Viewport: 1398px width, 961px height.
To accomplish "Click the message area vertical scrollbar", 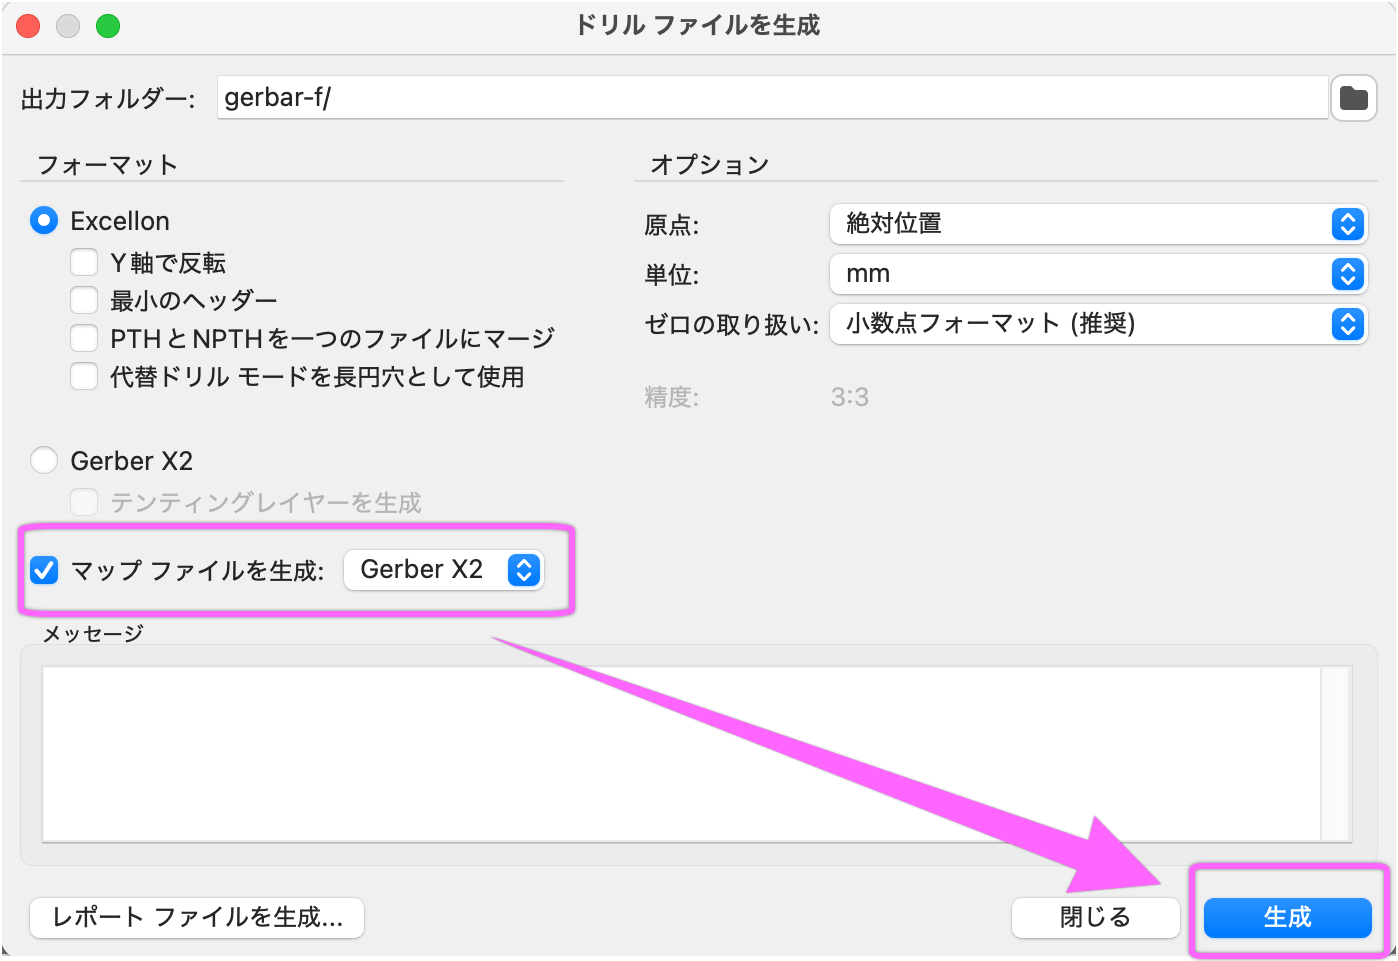I will [x=1336, y=754].
